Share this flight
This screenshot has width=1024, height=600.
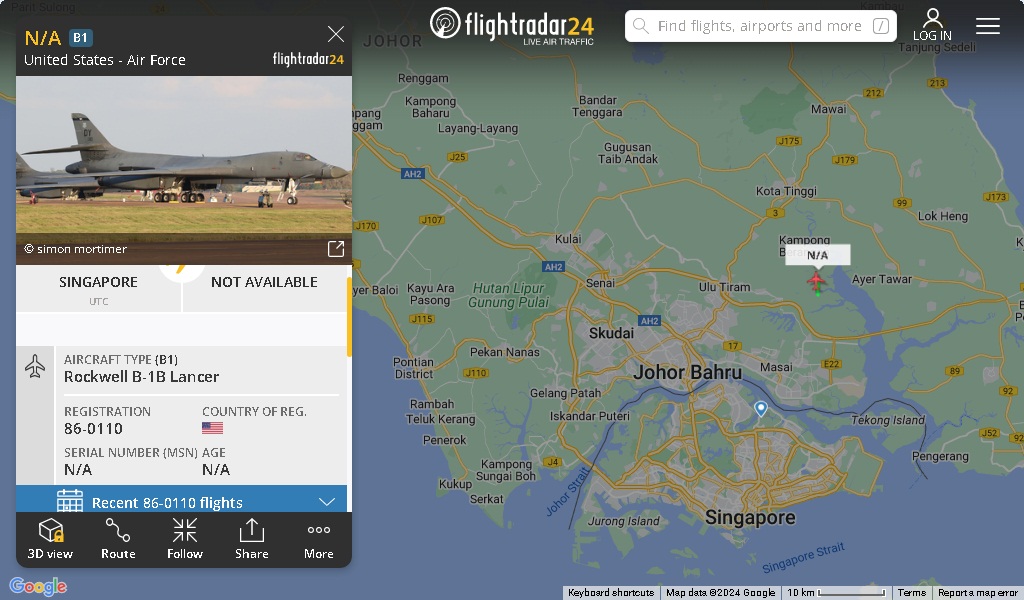click(251, 539)
